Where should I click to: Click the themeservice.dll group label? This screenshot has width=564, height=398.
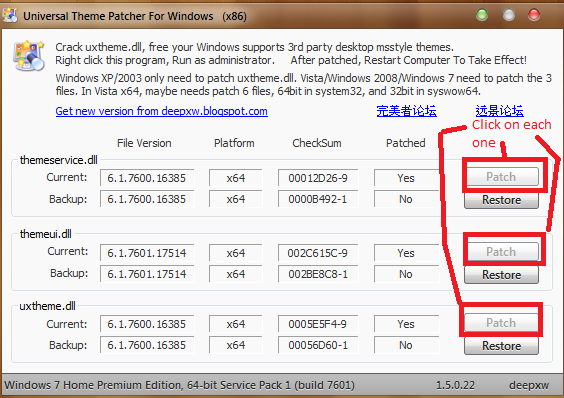tap(59, 160)
